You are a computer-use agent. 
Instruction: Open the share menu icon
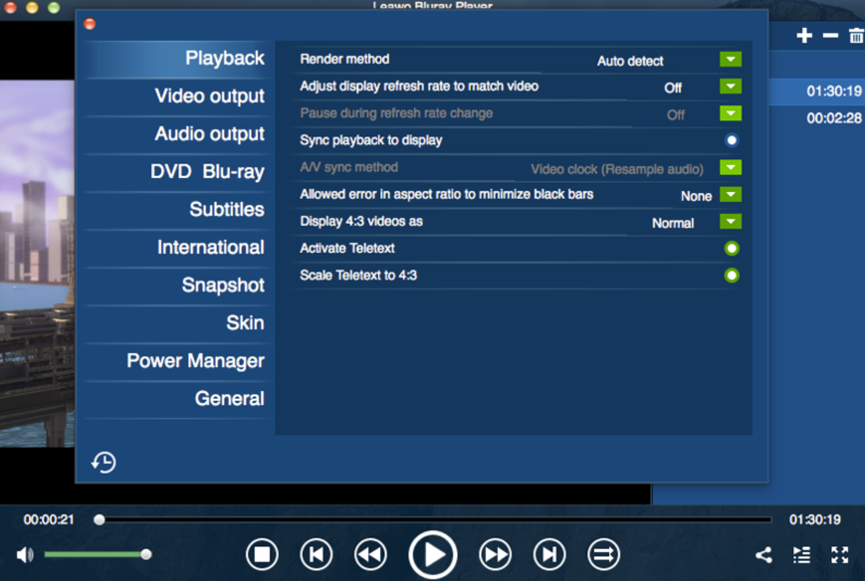pyautogui.click(x=763, y=554)
